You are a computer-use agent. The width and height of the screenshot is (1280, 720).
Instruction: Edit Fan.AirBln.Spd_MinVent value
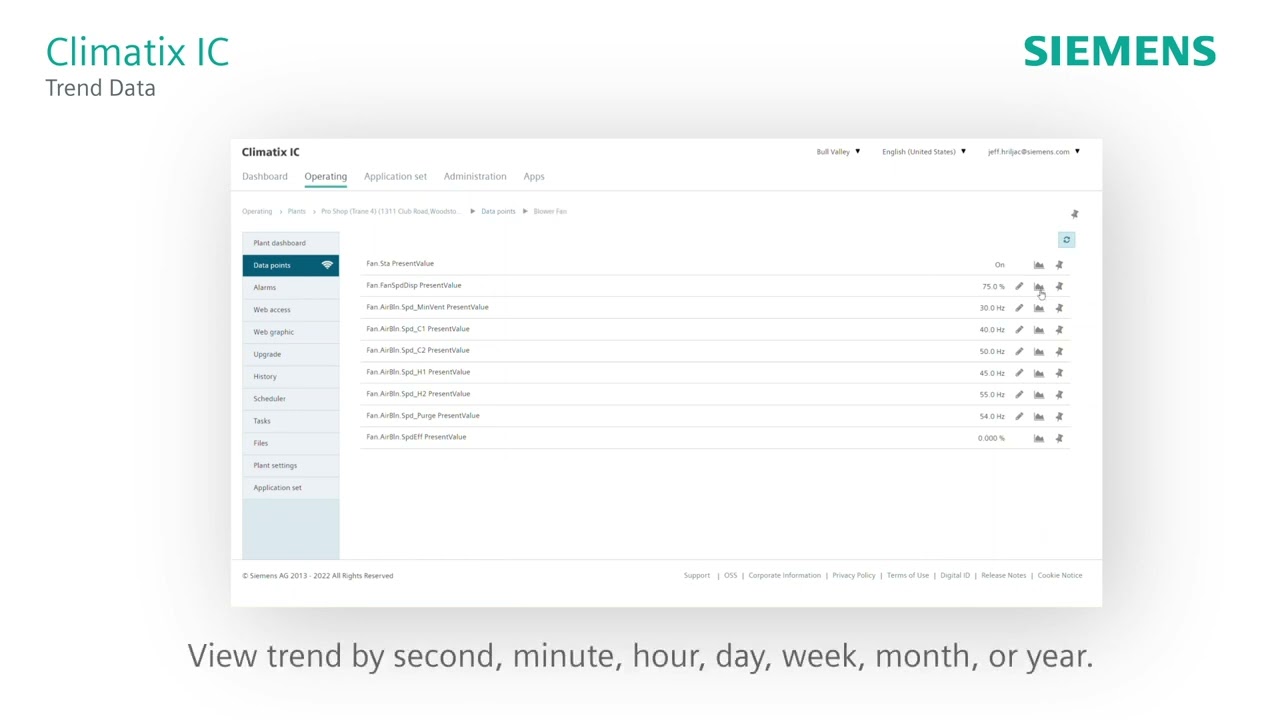(x=1019, y=308)
